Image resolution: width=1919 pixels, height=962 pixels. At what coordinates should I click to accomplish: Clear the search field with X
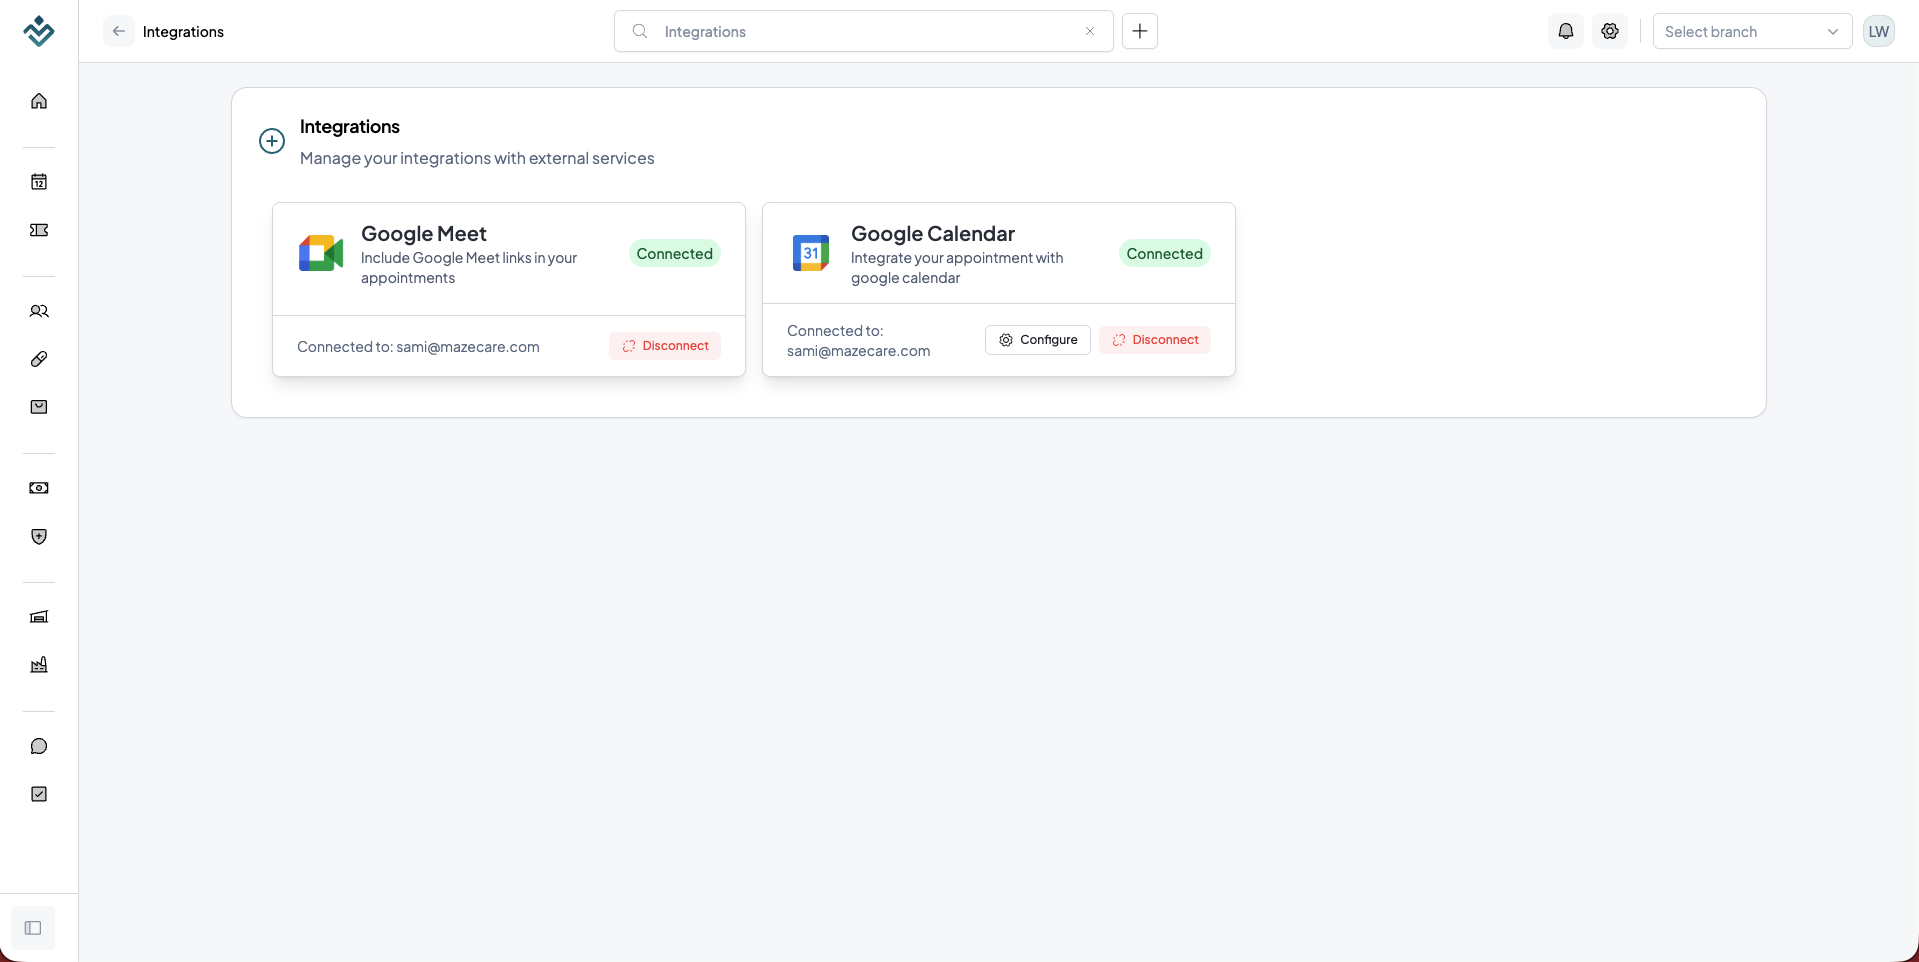pyautogui.click(x=1090, y=31)
